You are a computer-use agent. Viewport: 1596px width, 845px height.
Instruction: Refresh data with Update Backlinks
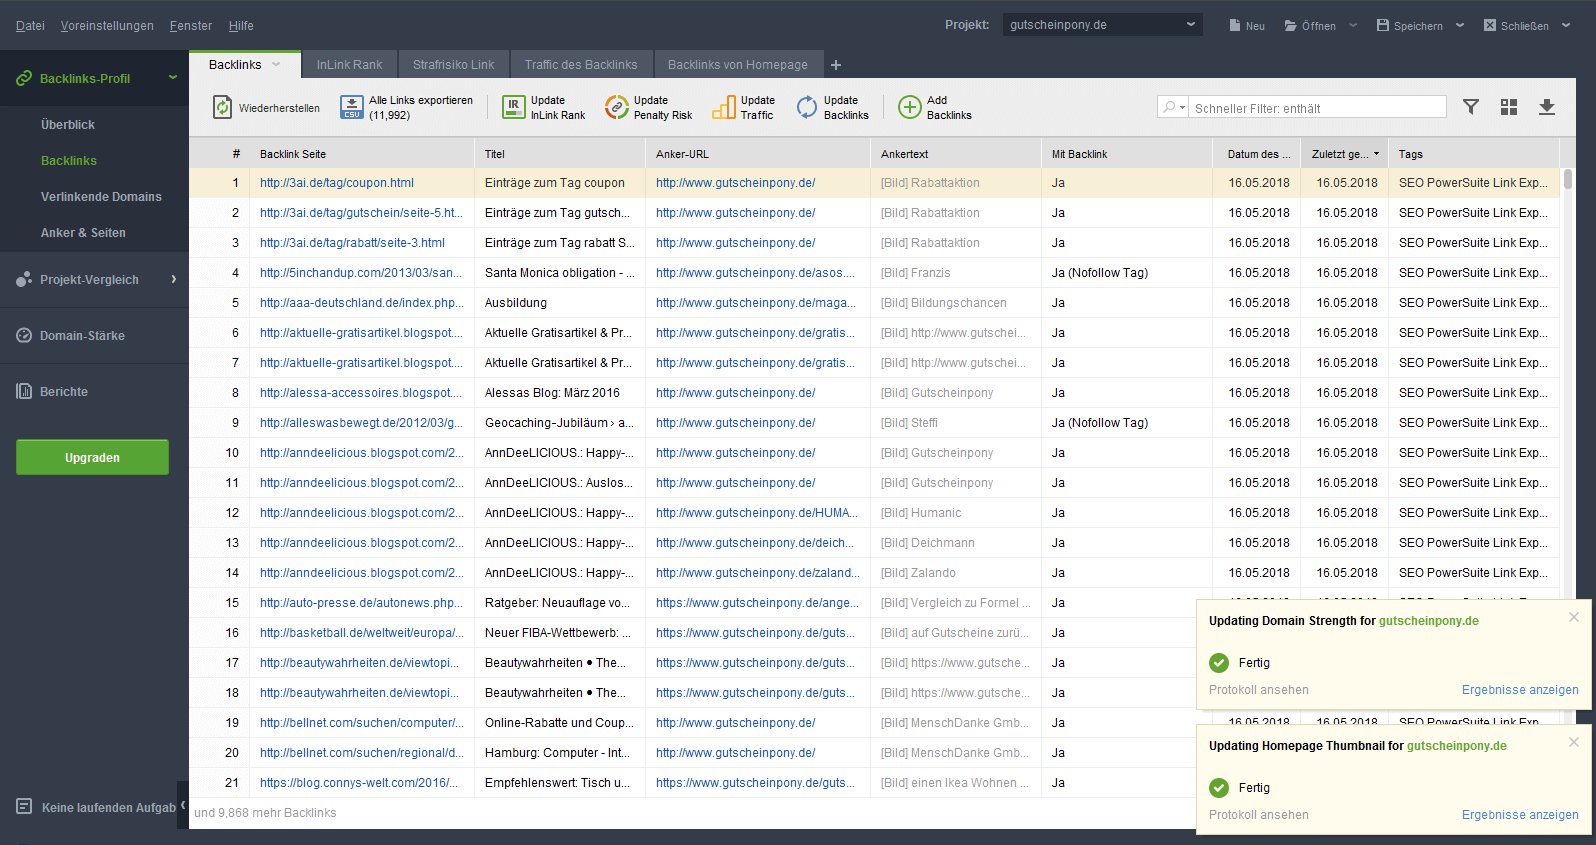(x=807, y=107)
